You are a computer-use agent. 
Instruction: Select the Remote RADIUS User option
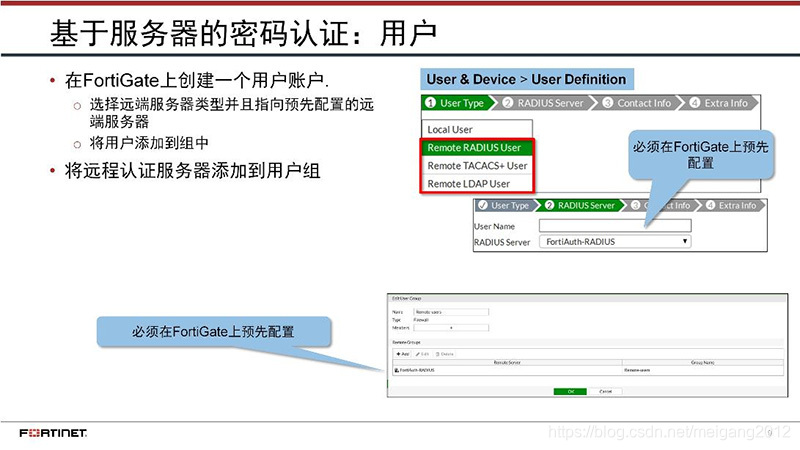click(x=477, y=147)
